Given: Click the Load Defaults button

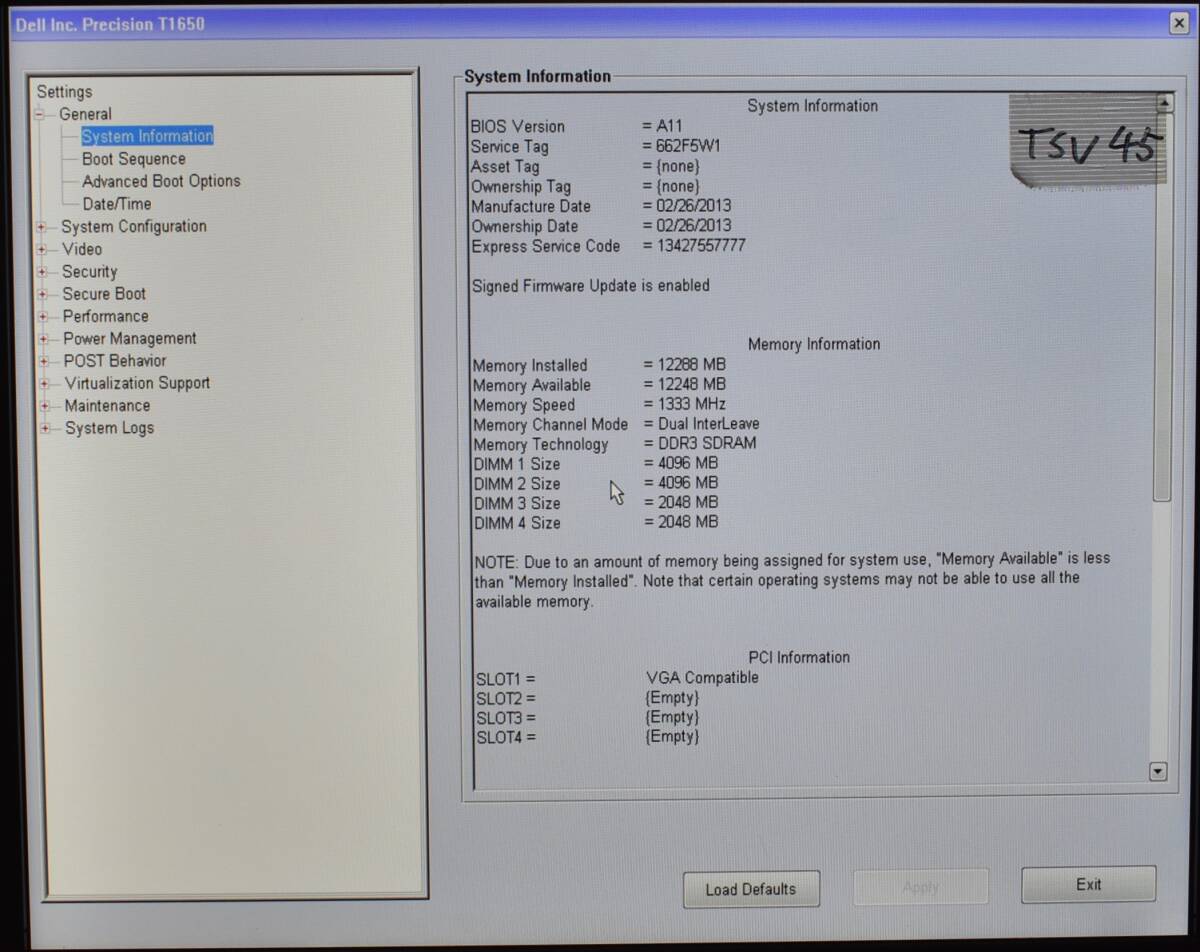Looking at the screenshot, I should tap(751, 889).
